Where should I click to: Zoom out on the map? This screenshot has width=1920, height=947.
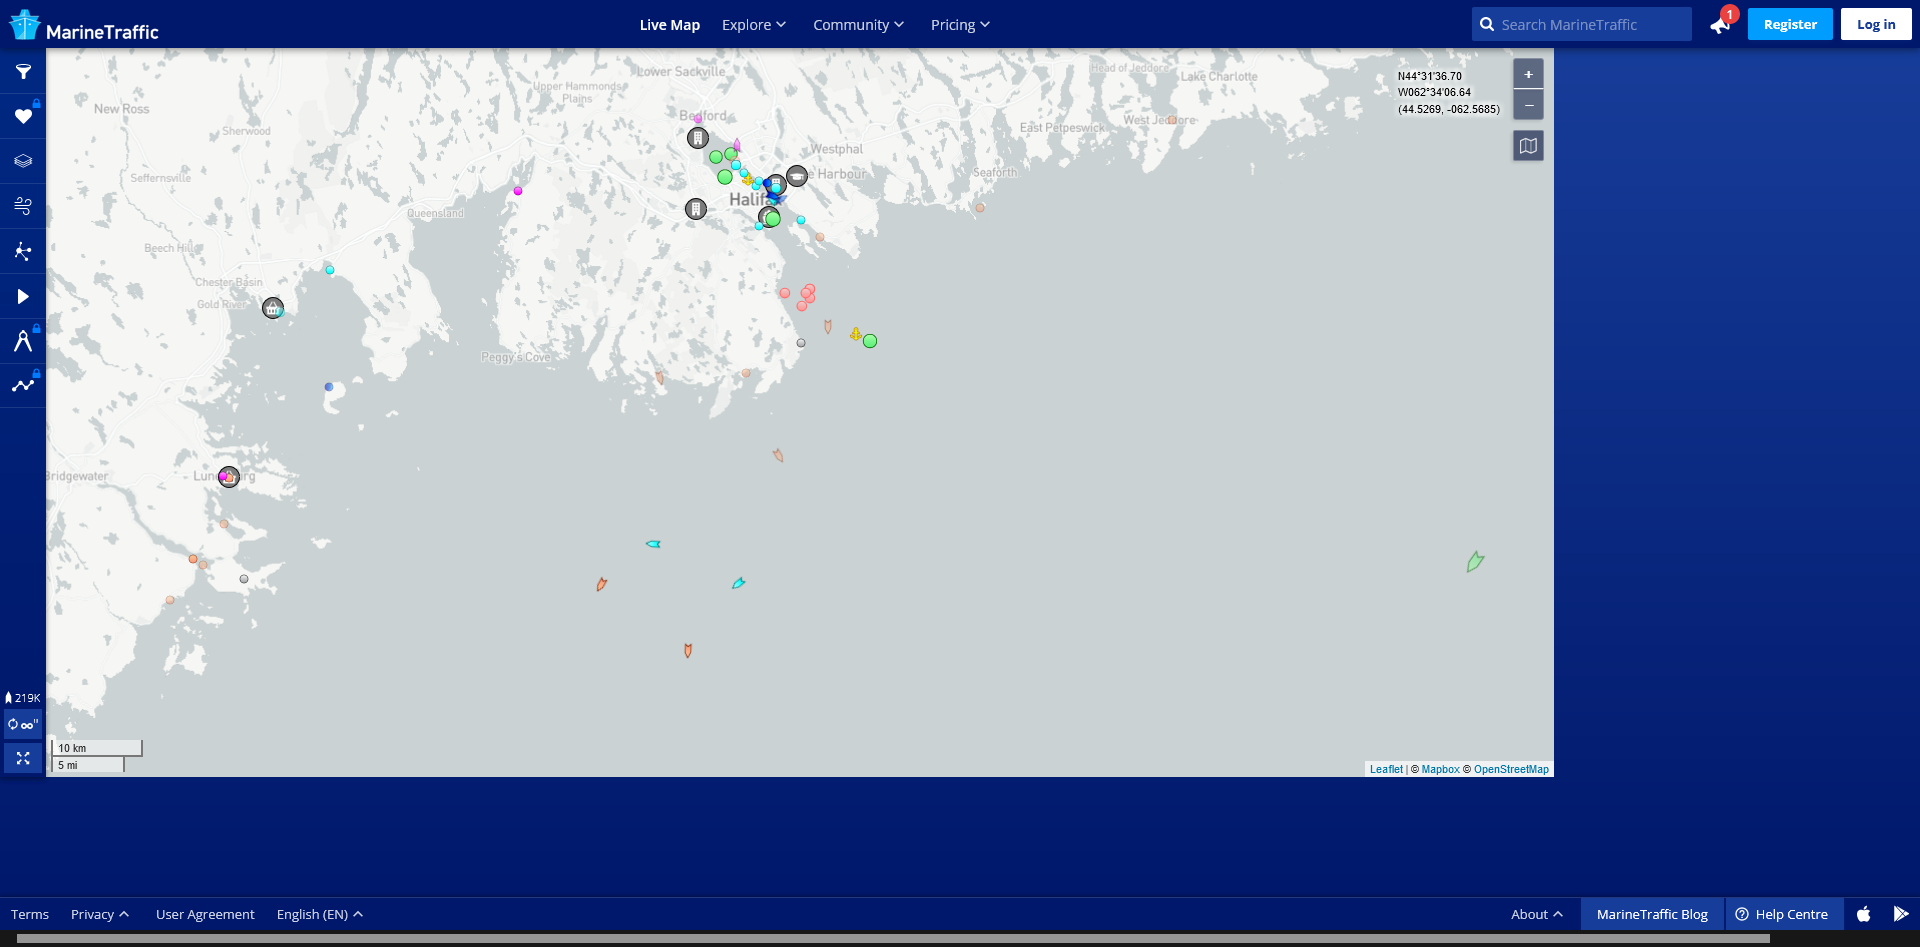point(1528,105)
